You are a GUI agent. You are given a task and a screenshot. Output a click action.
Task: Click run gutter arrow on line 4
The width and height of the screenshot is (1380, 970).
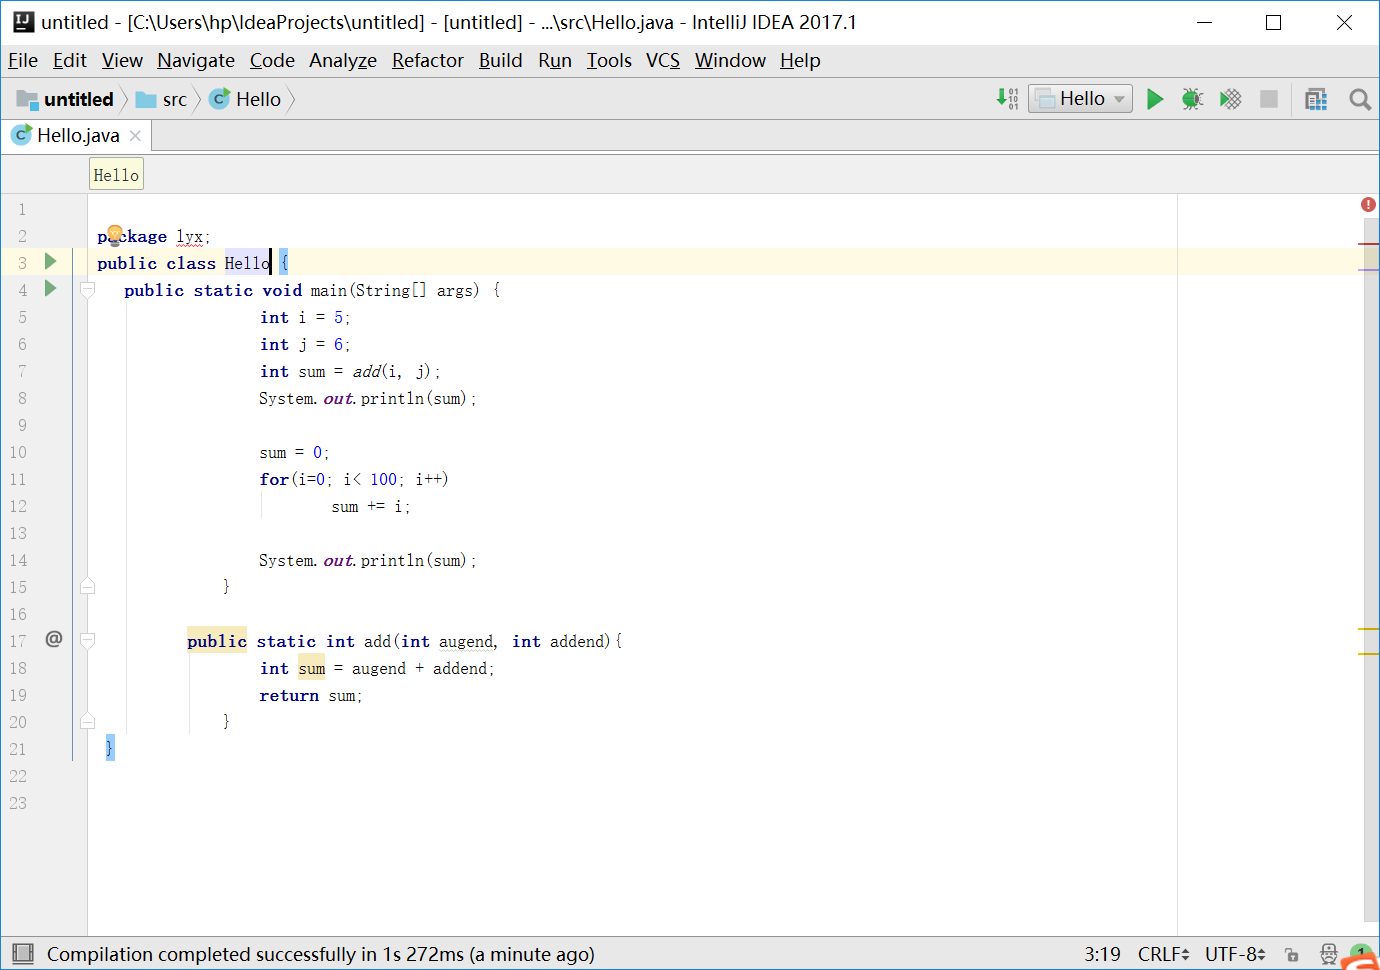(x=50, y=288)
